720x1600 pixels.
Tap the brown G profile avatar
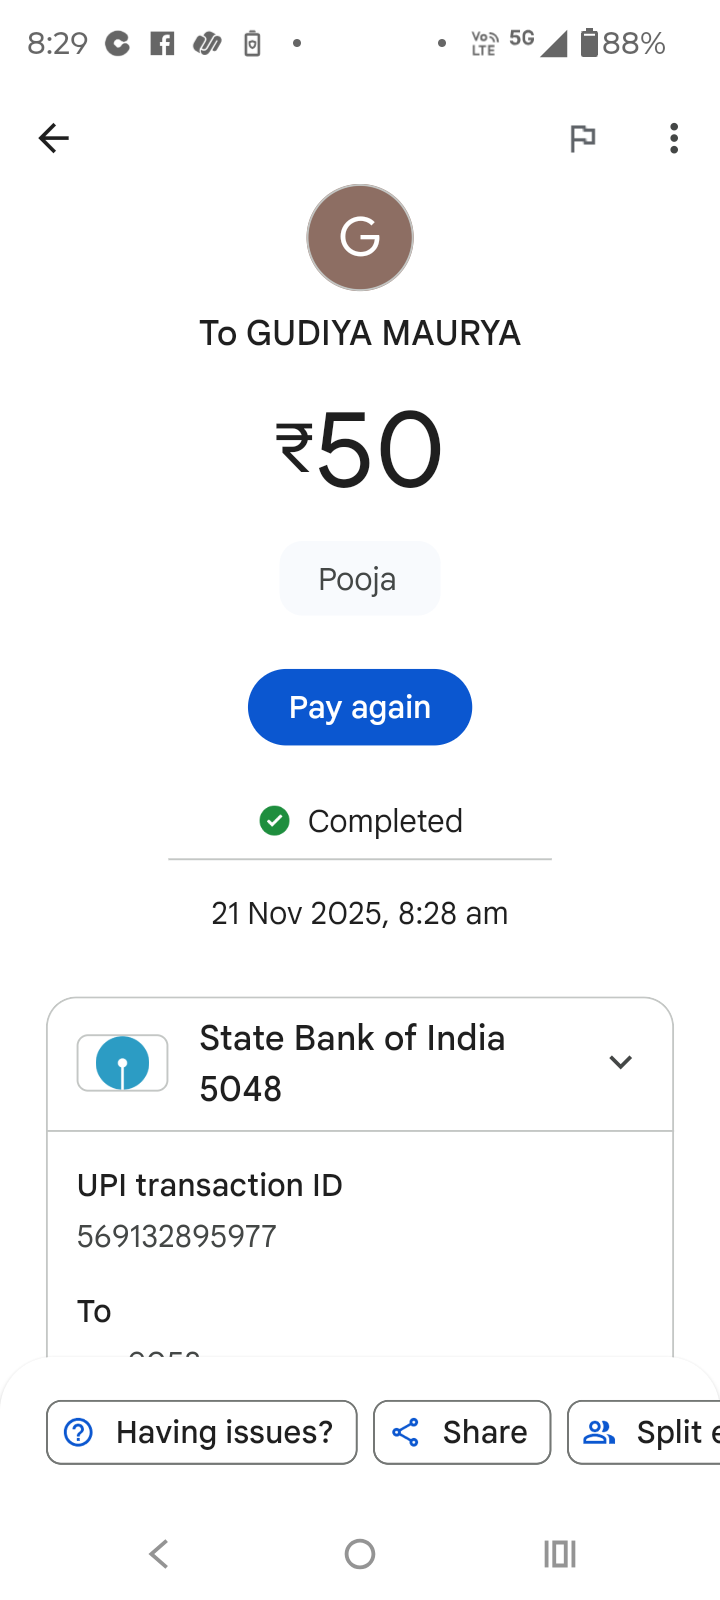360,238
